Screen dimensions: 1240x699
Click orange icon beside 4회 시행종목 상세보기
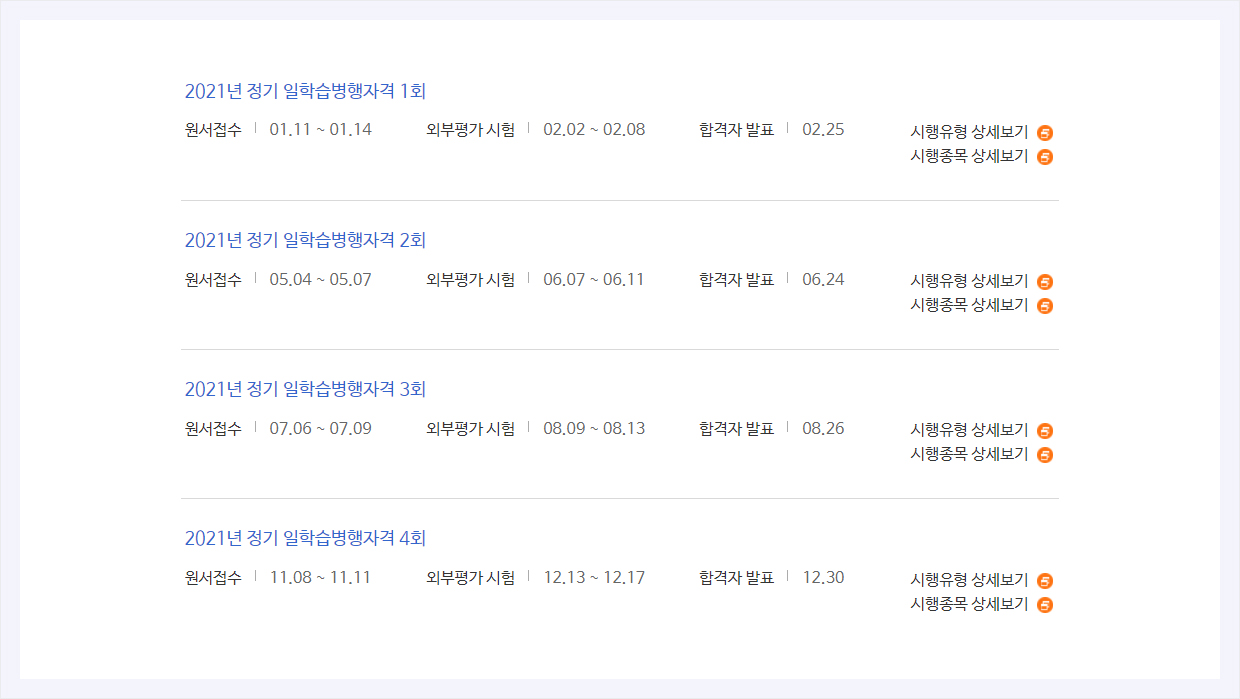tap(1045, 604)
